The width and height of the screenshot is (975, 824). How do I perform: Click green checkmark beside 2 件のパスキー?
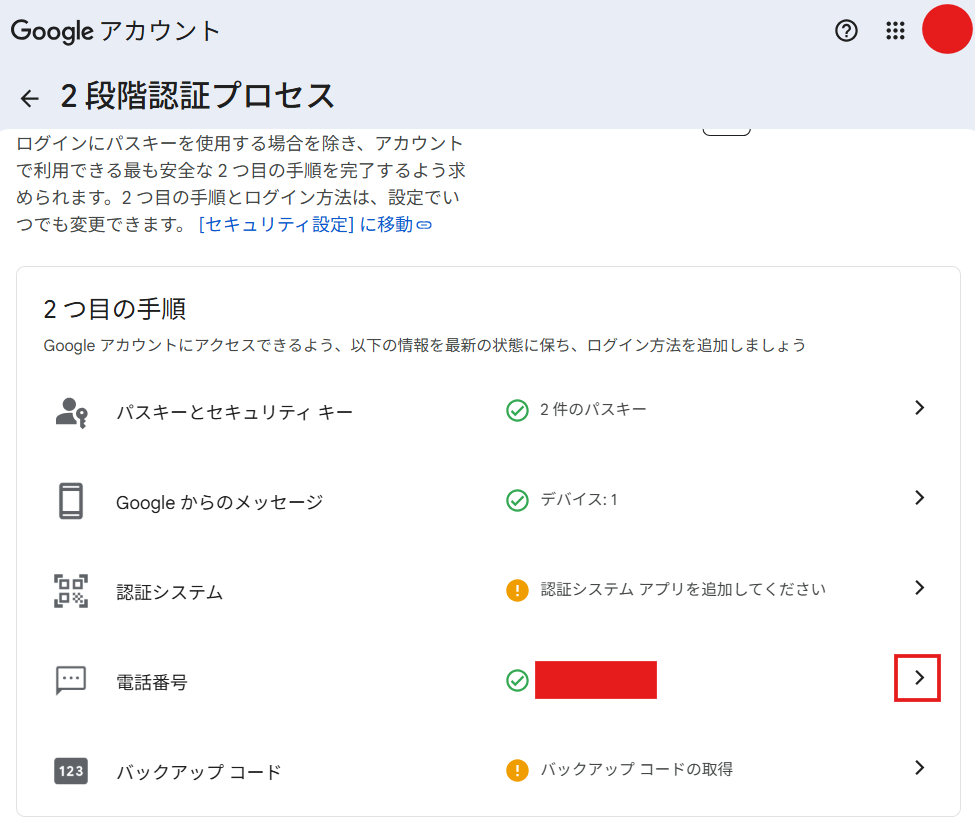click(x=517, y=410)
